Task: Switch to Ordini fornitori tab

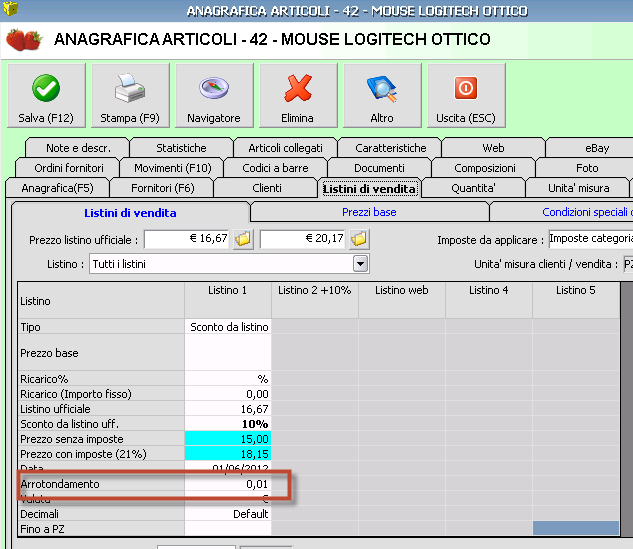Action: (69, 168)
